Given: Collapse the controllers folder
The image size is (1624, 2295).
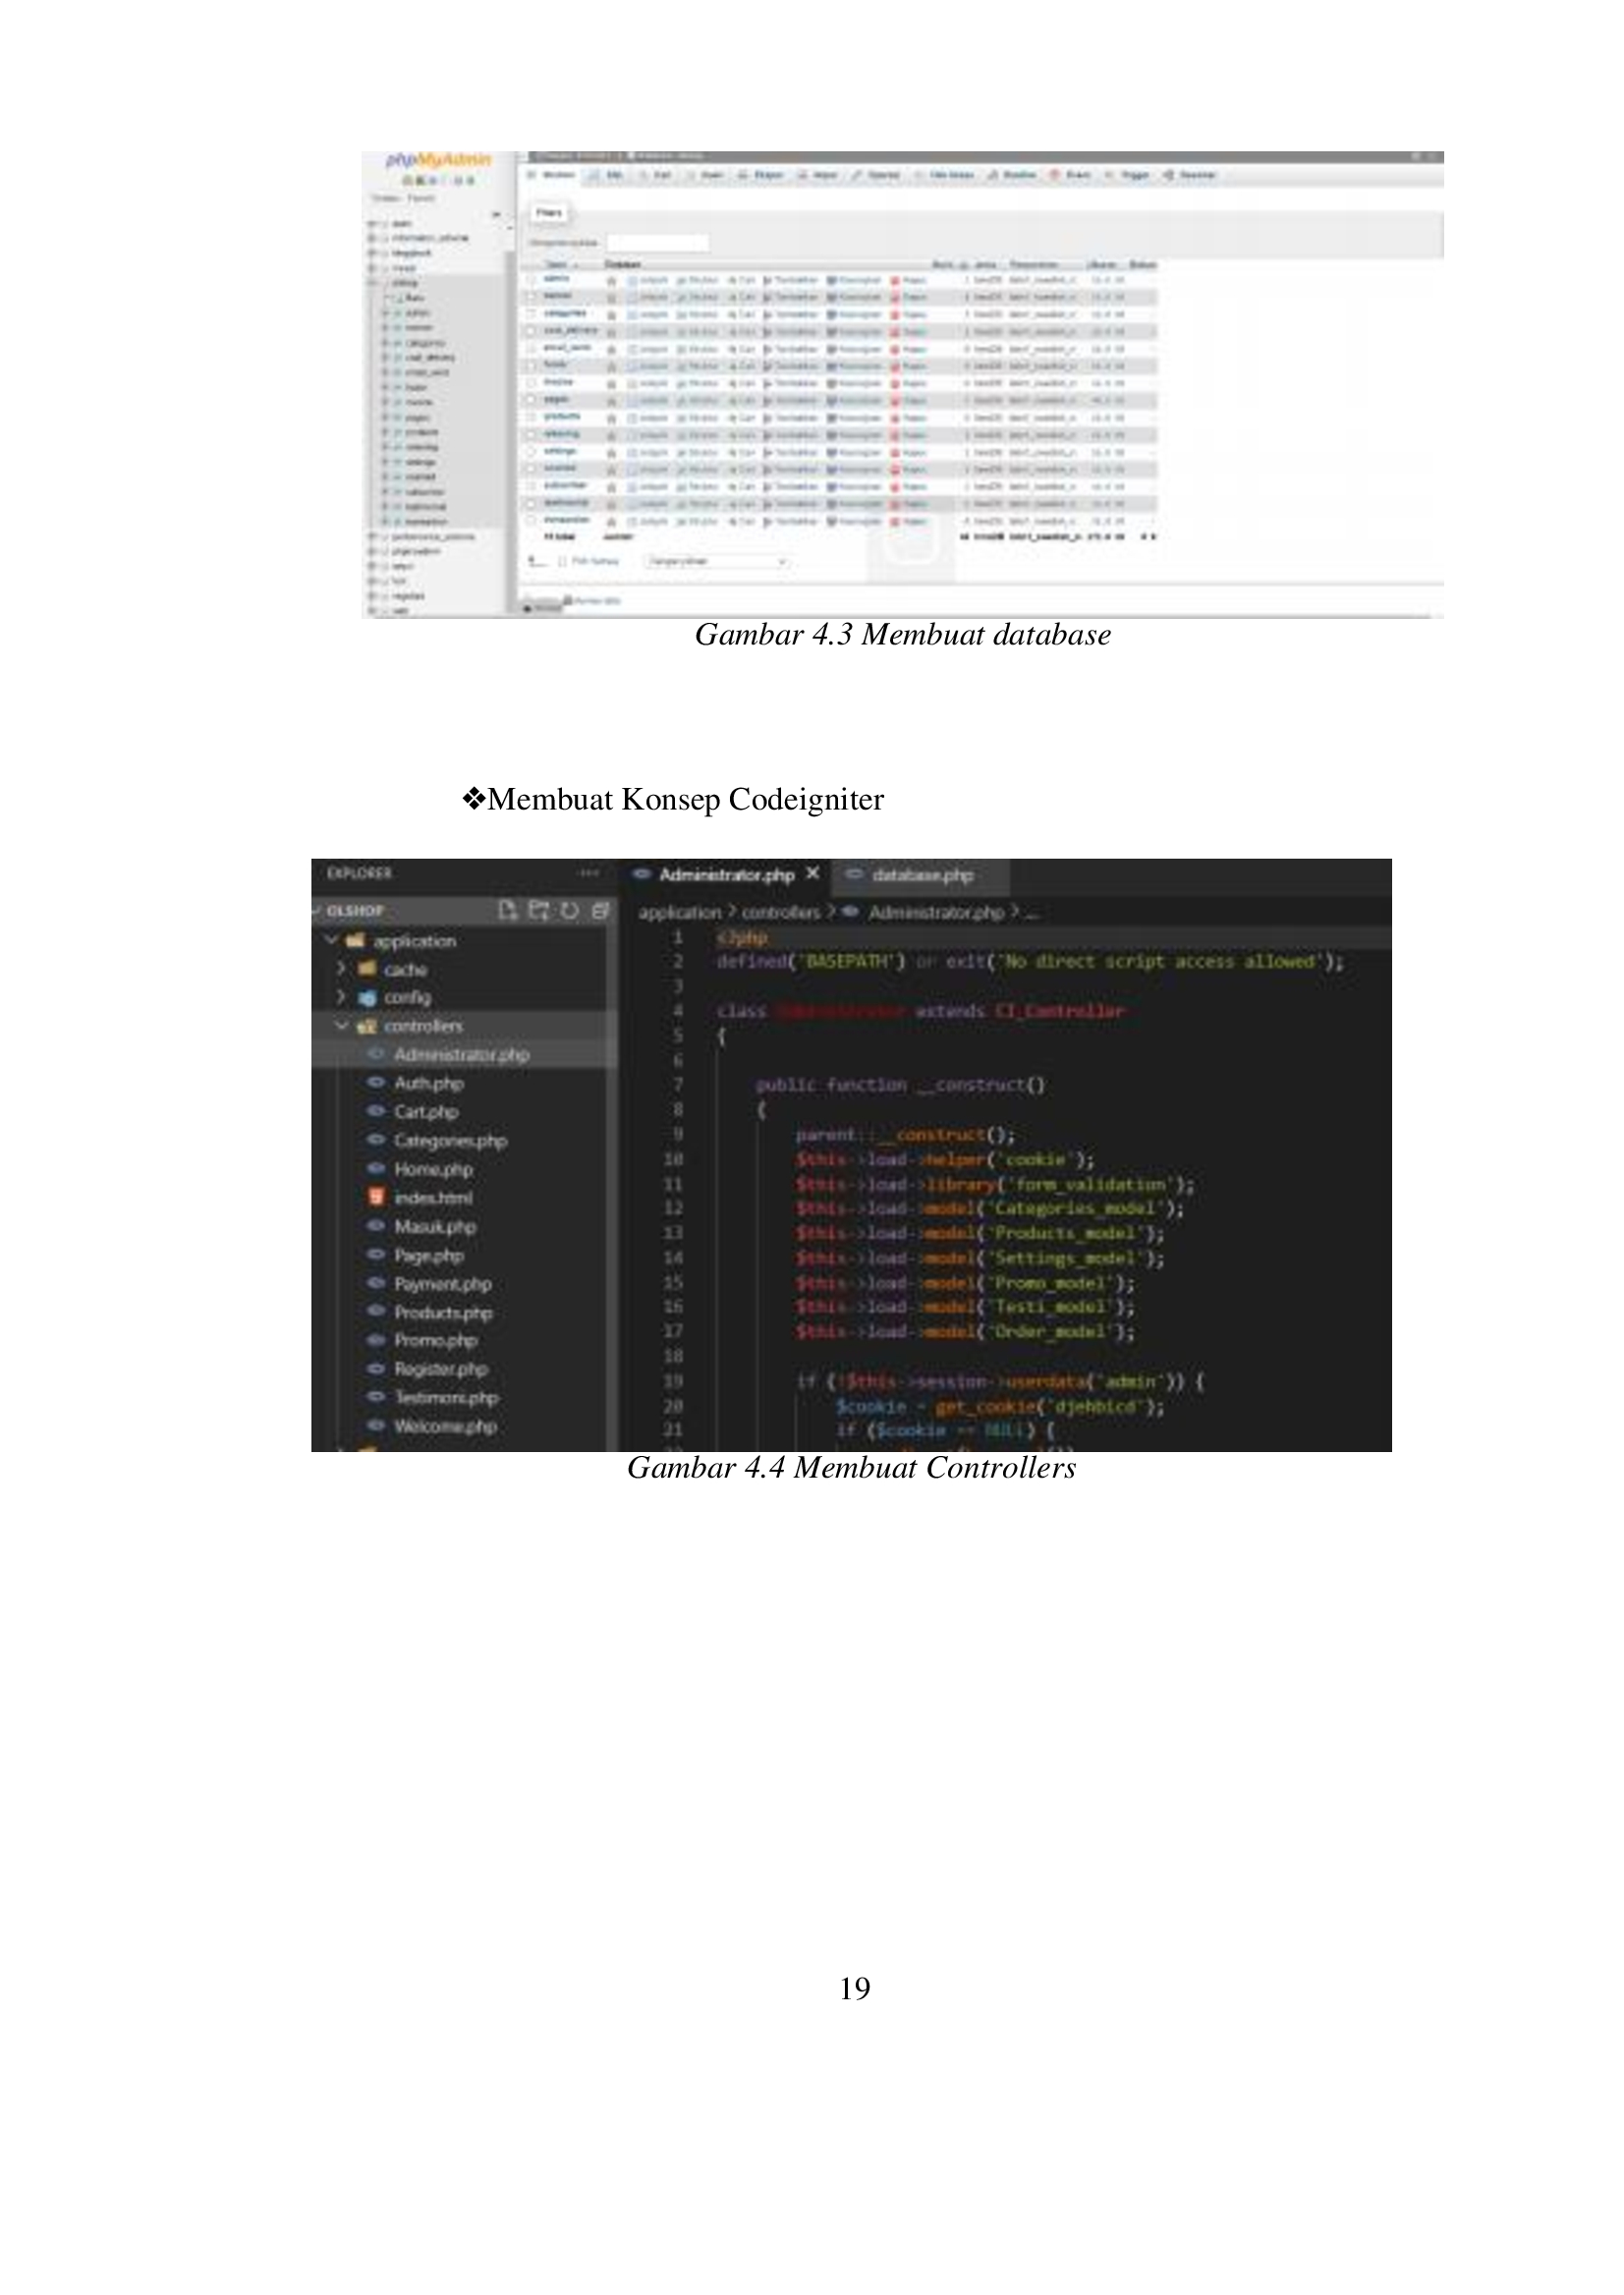Looking at the screenshot, I should tap(341, 1026).
